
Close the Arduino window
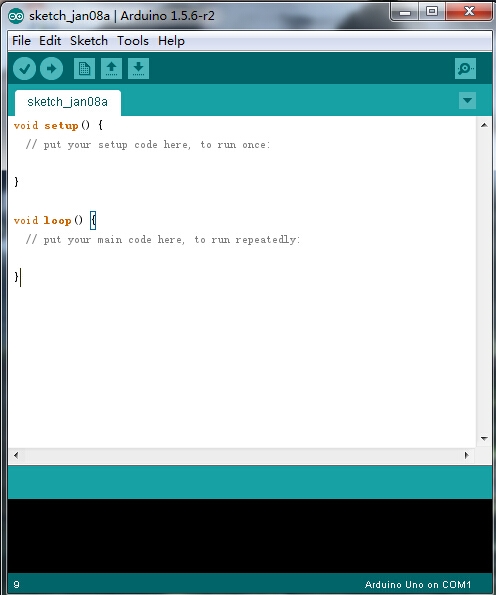(469, 12)
